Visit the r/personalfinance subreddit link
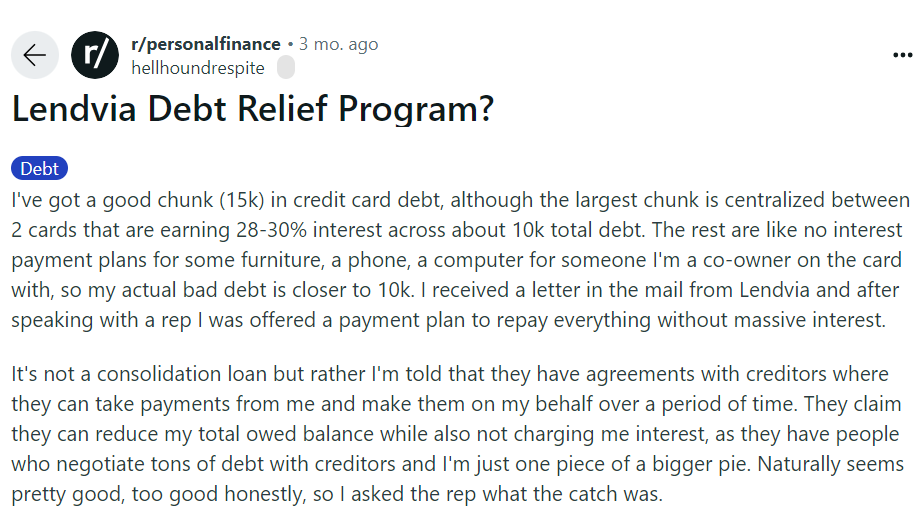This screenshot has height=528, width=924. (206, 44)
